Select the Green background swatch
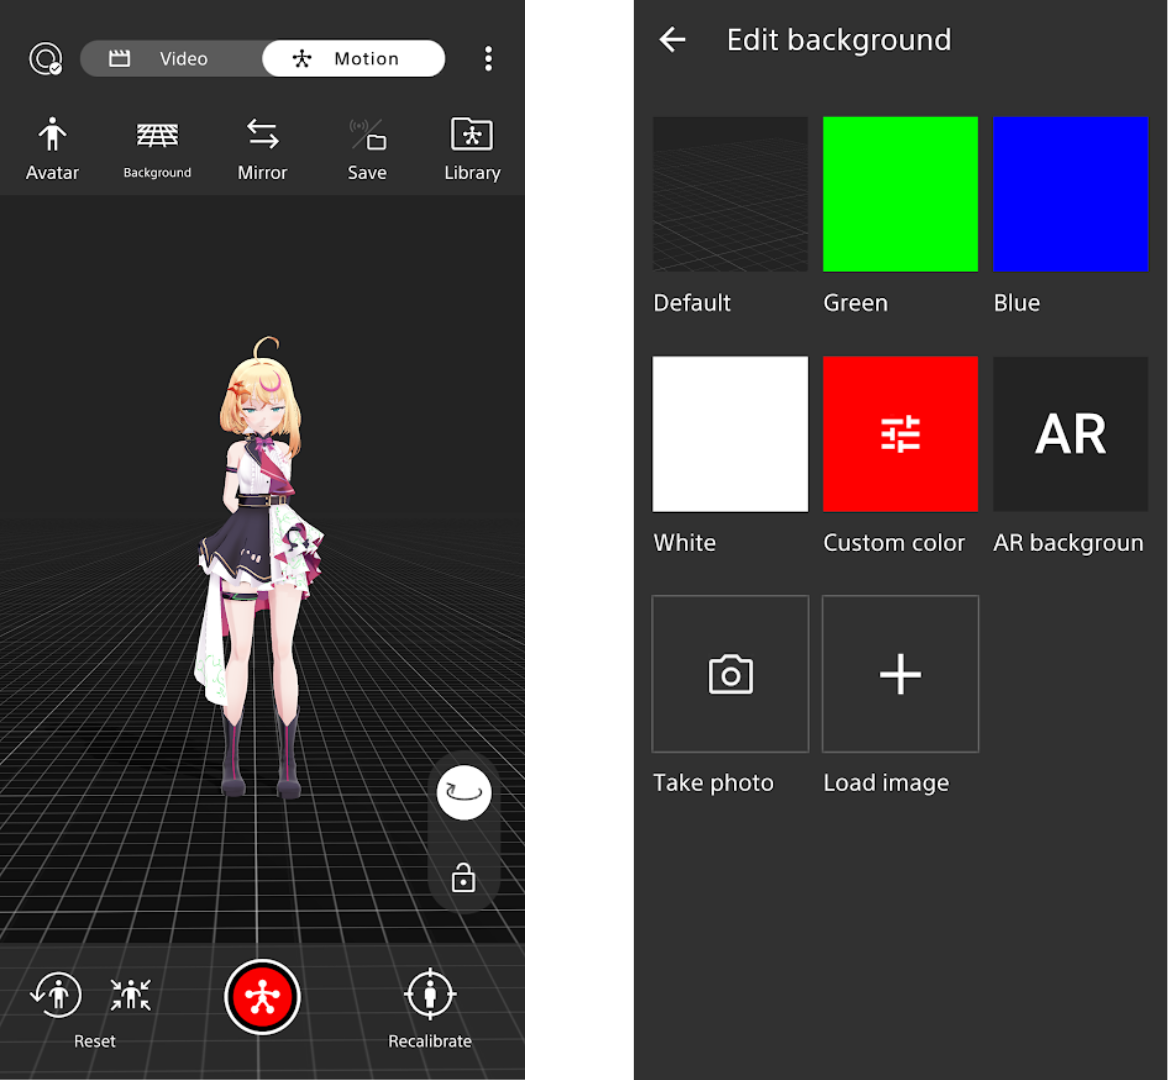This screenshot has height=1080, width=1168. click(900, 194)
